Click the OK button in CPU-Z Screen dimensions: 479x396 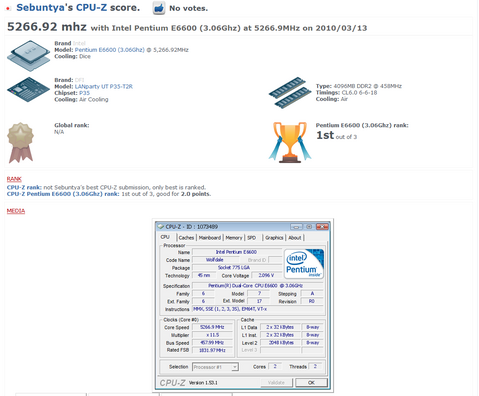pyautogui.click(x=311, y=383)
